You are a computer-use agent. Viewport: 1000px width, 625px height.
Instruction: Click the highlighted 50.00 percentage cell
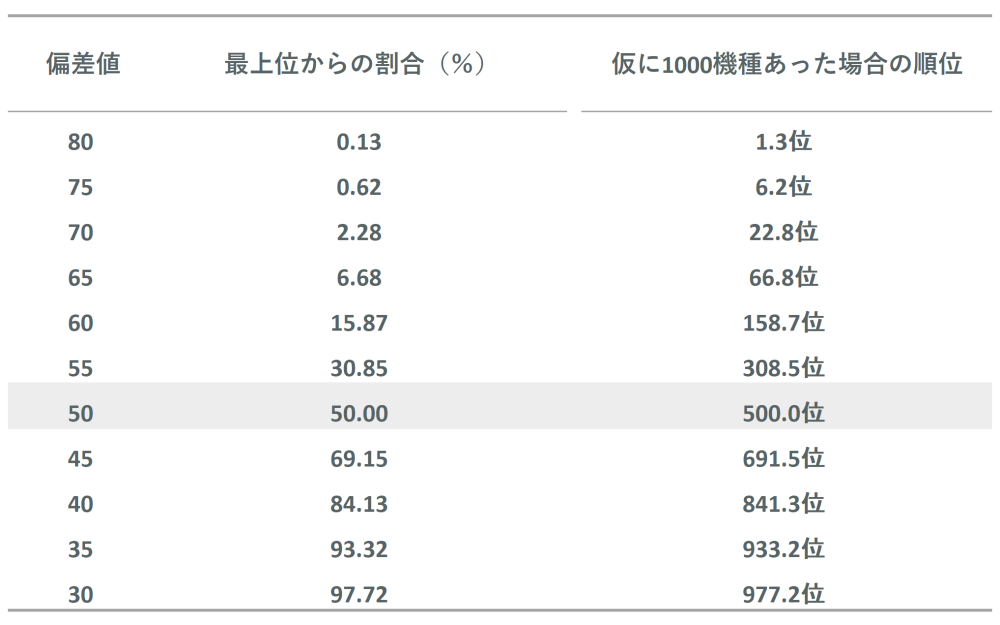pyautogui.click(x=359, y=413)
